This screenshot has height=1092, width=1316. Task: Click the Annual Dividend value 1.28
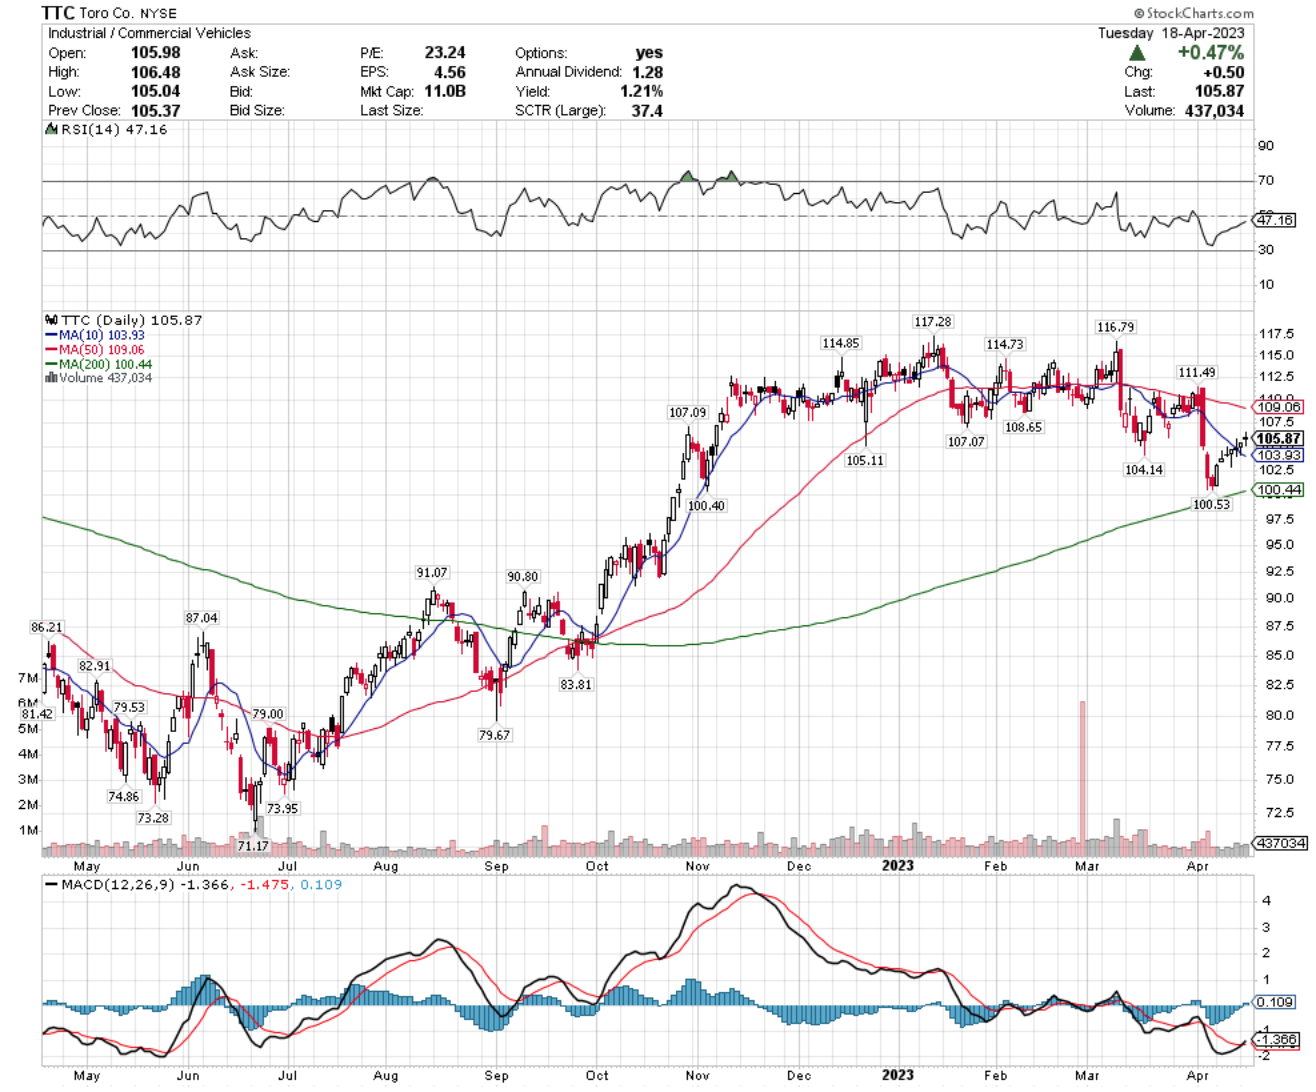pyautogui.click(x=647, y=72)
